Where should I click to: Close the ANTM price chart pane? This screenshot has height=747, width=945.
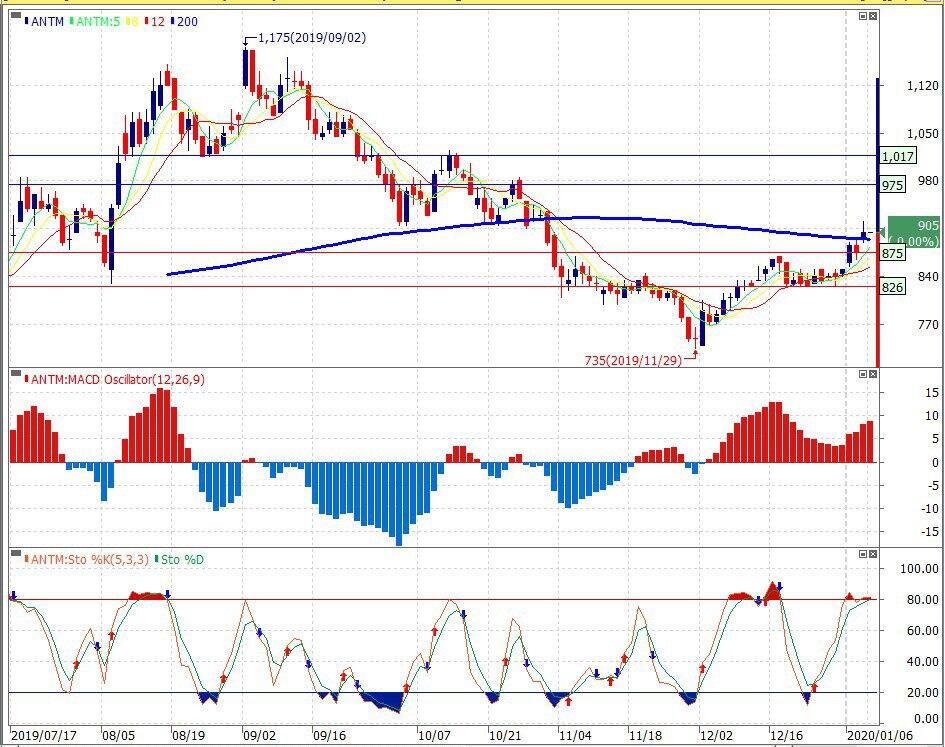873,16
